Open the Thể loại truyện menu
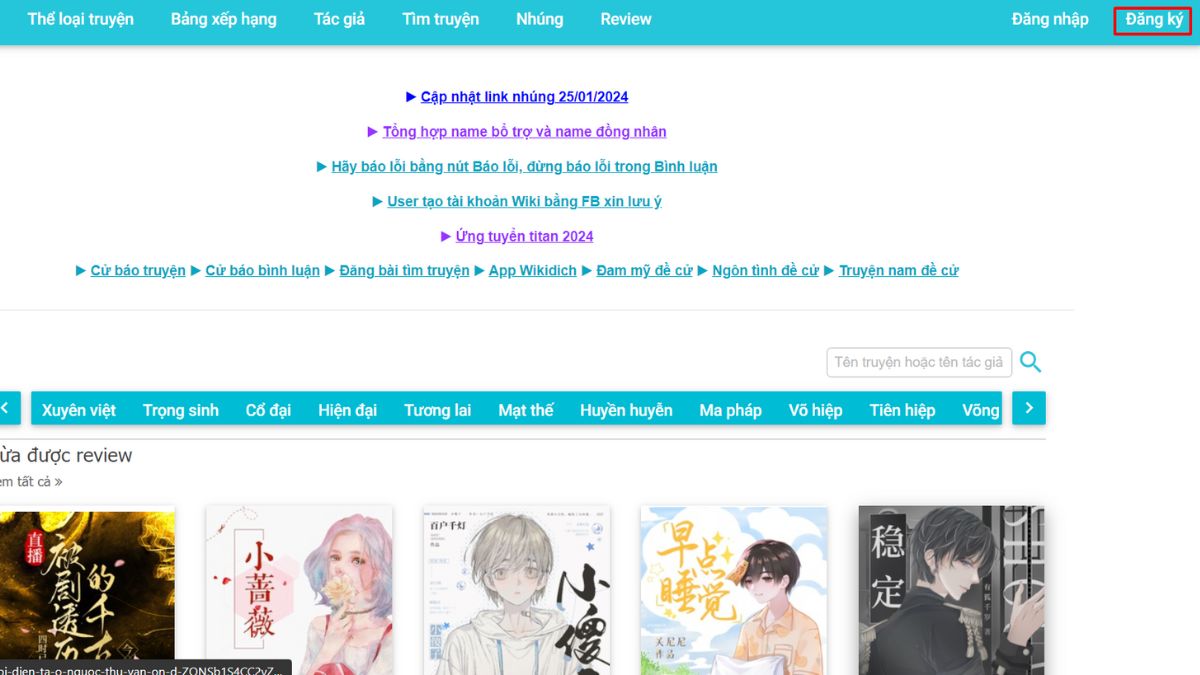The width and height of the screenshot is (1200, 675). (x=80, y=19)
